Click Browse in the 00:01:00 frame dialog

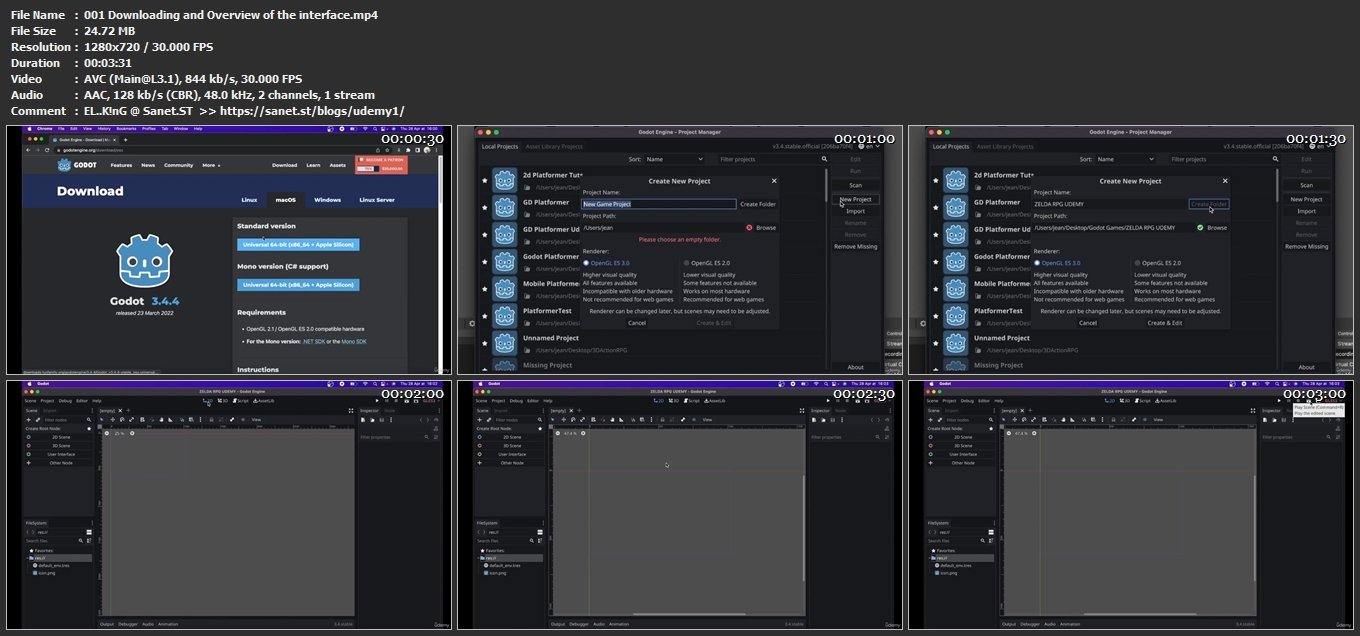pyautogui.click(x=765, y=228)
